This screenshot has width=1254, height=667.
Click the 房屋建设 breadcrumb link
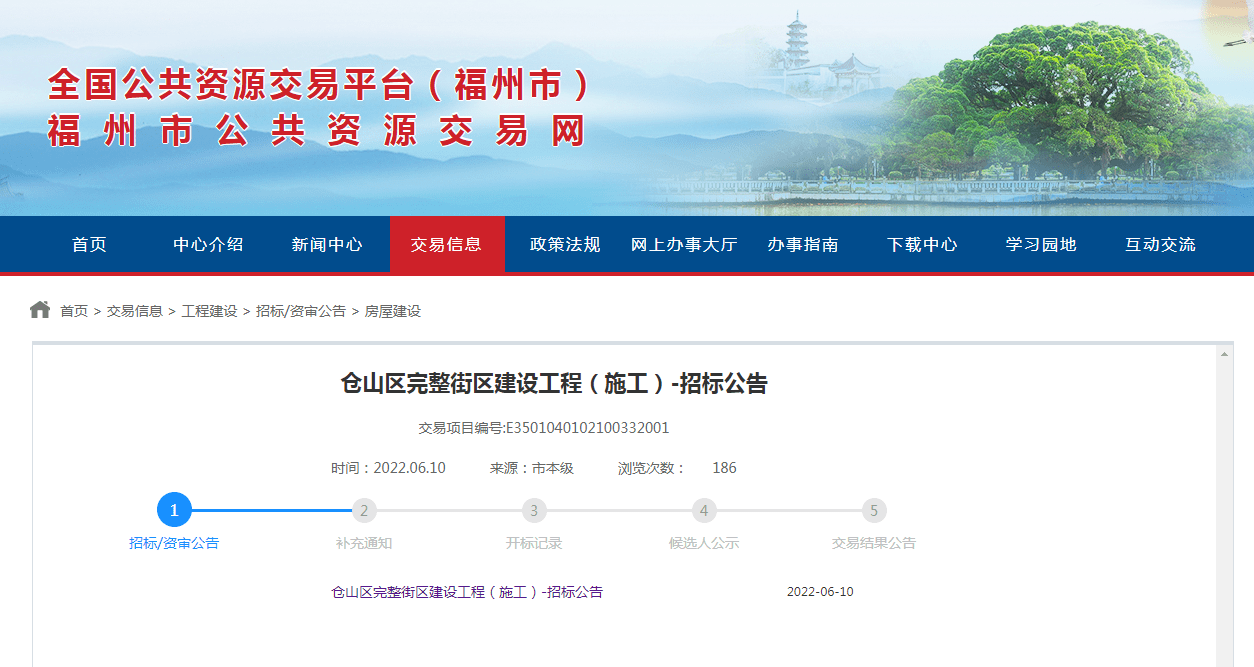[393, 311]
